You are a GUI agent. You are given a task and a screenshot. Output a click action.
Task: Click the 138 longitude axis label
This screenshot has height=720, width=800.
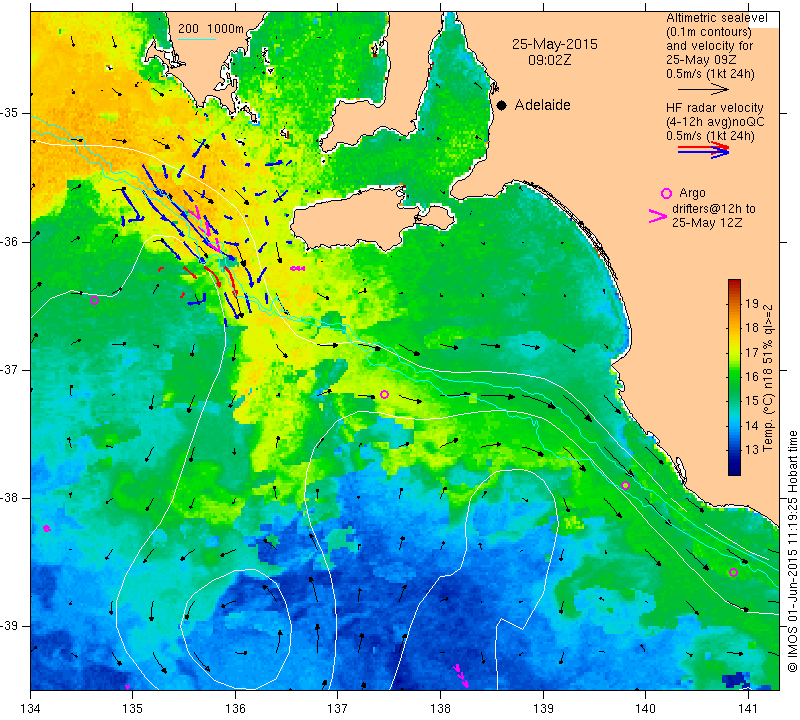tap(440, 709)
